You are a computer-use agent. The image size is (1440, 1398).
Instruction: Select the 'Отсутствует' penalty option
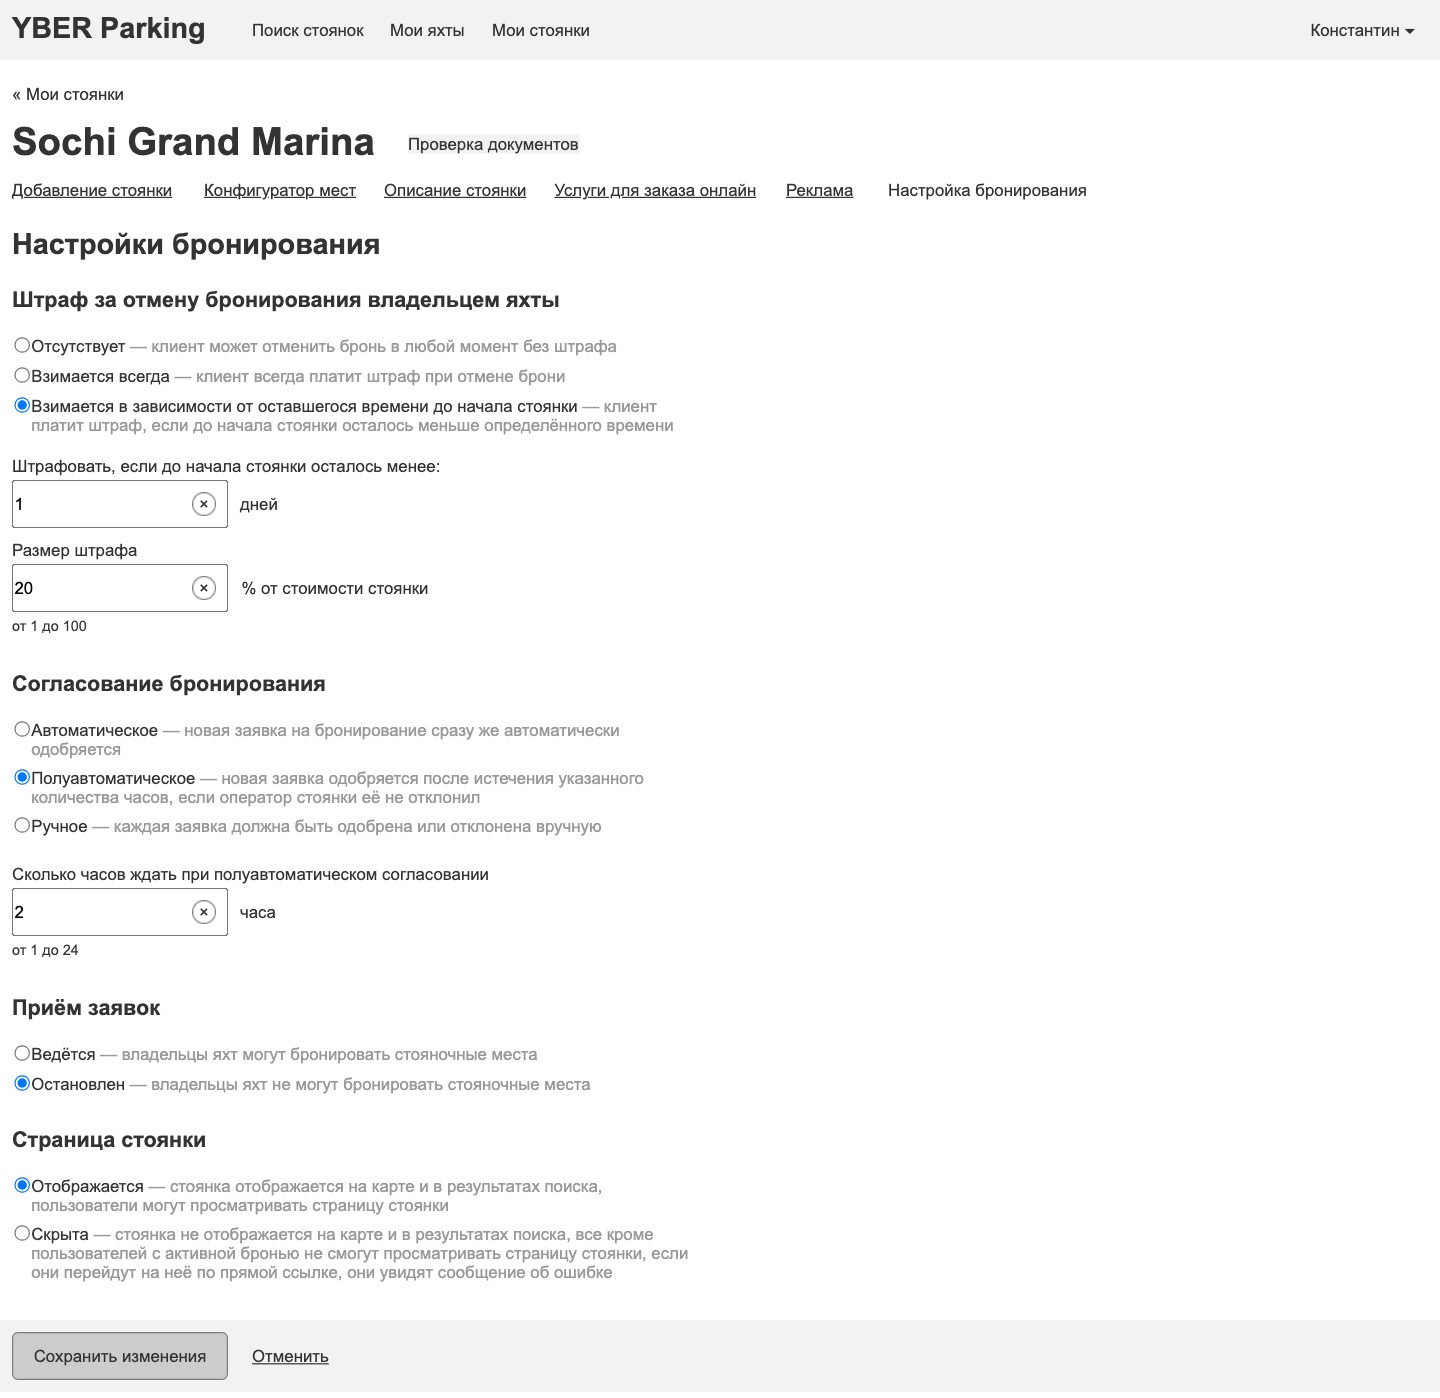tap(22, 345)
